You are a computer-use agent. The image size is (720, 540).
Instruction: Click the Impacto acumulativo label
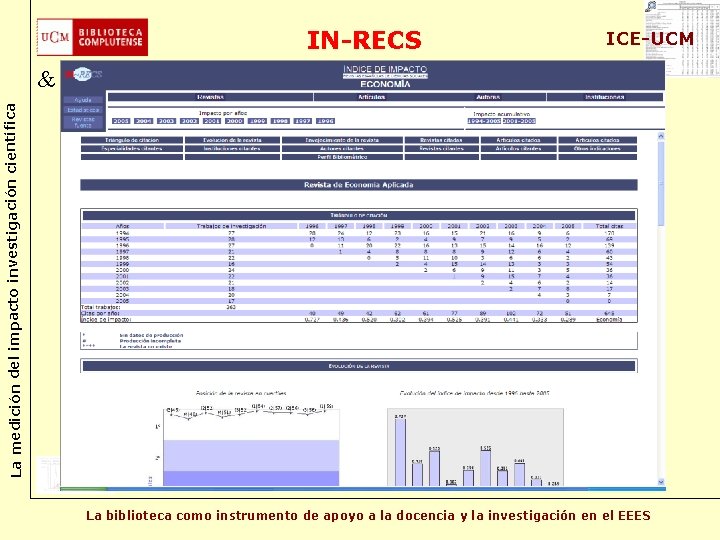[x=501, y=114]
